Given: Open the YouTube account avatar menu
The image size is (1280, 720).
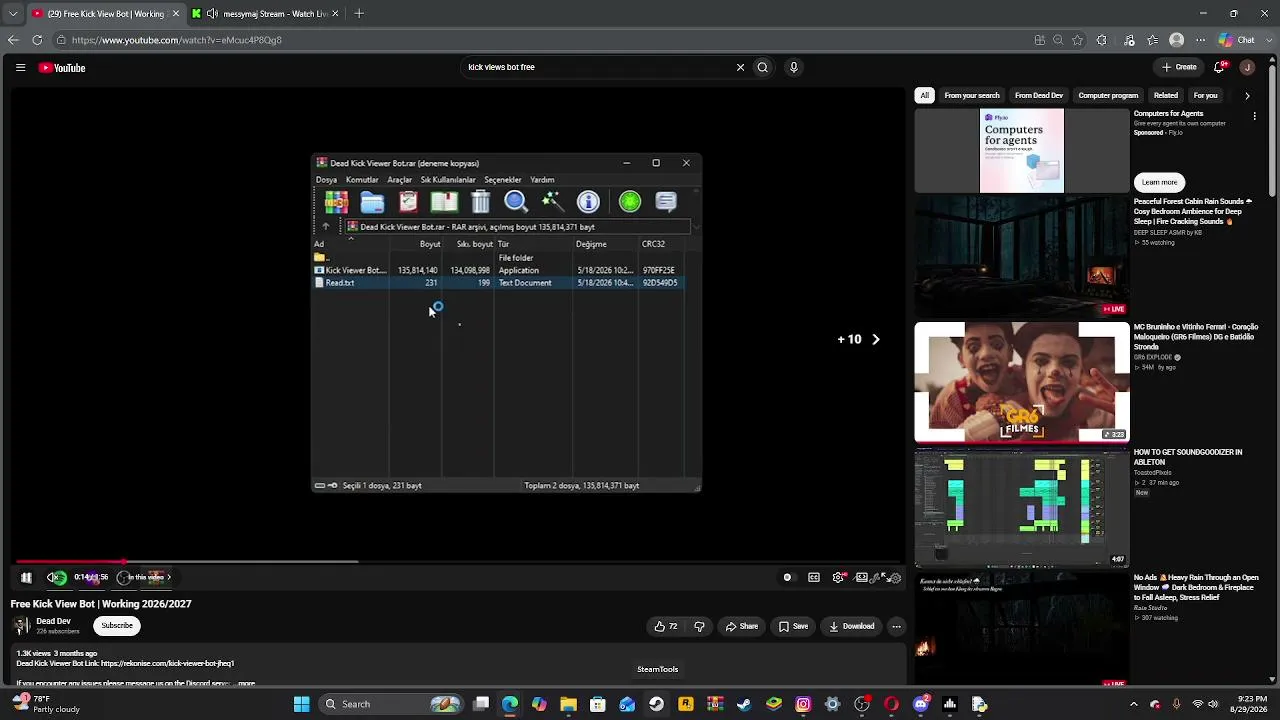Looking at the screenshot, I should (x=1247, y=67).
